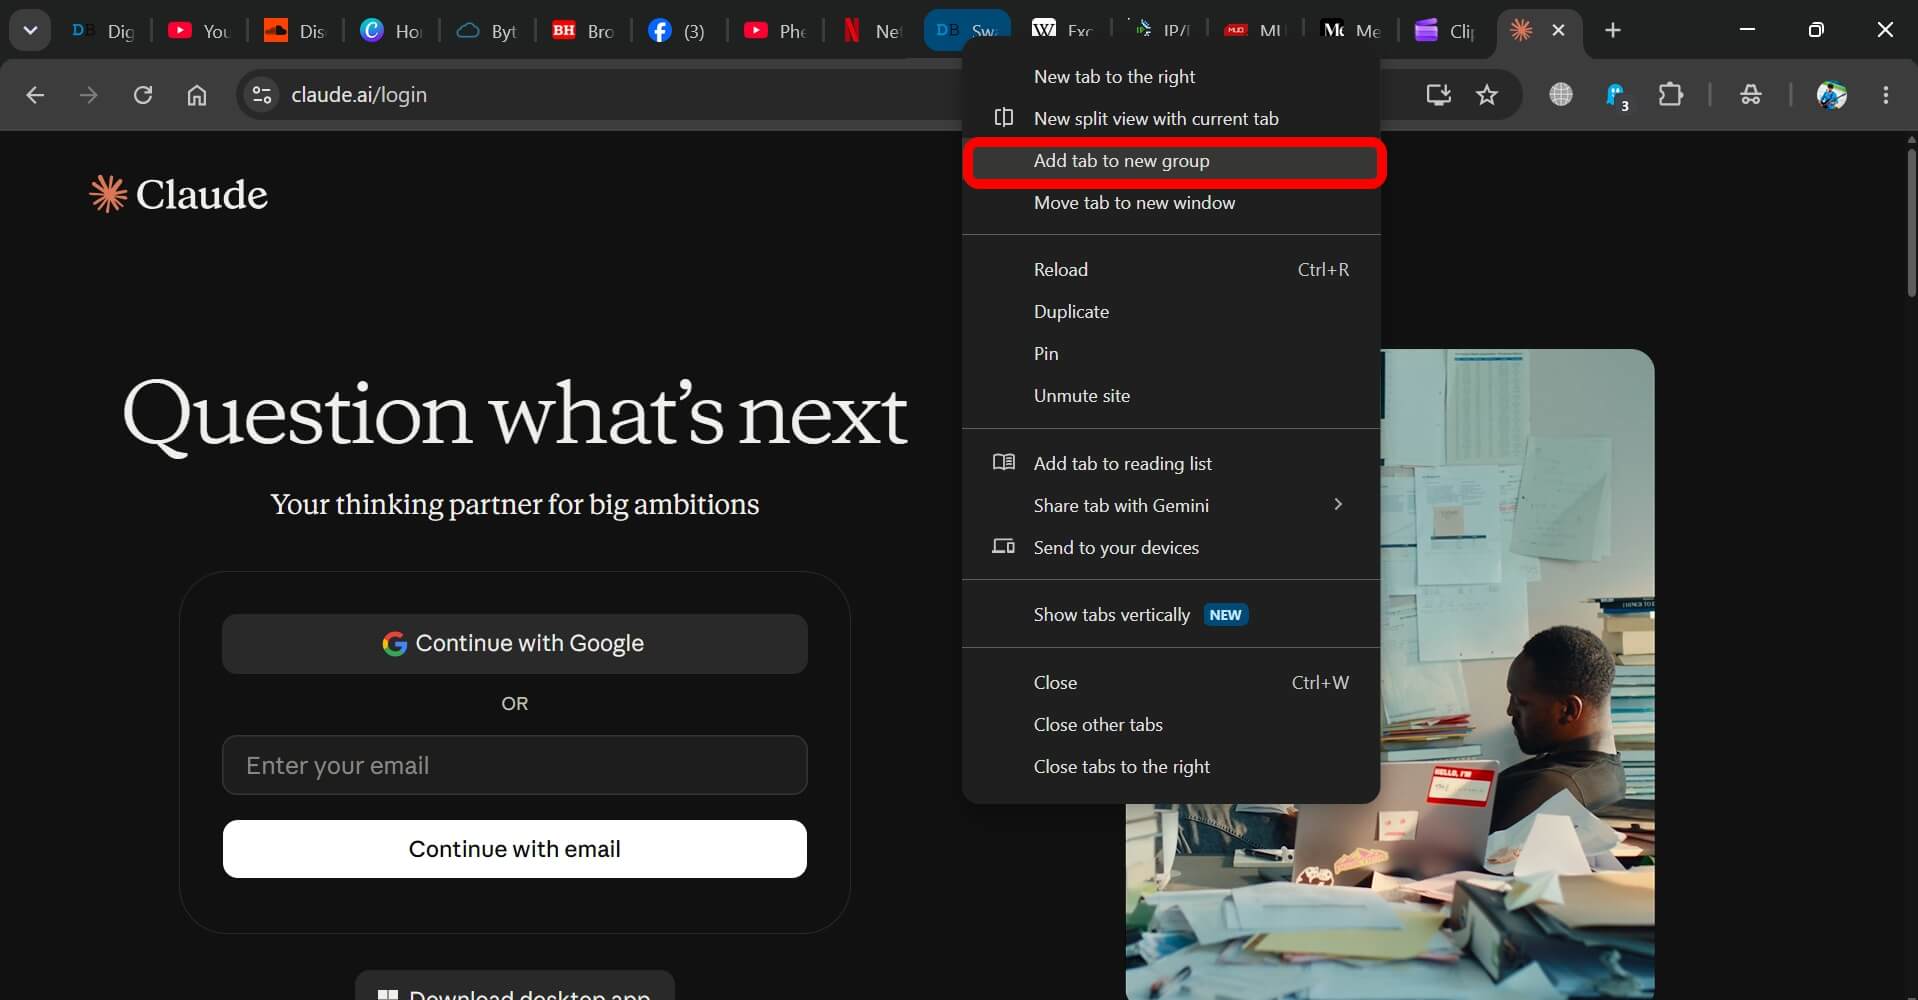Click 'Continue with Google' button
Viewport: 1918px width, 1000px height.
point(514,644)
